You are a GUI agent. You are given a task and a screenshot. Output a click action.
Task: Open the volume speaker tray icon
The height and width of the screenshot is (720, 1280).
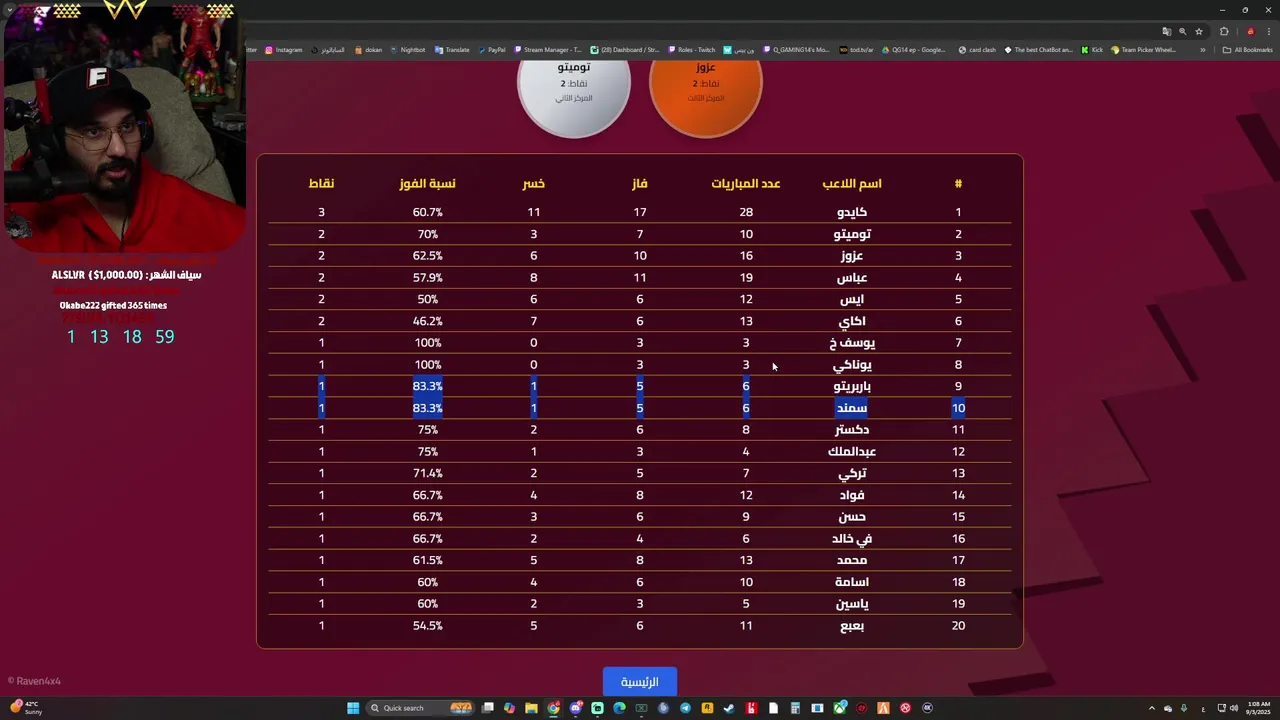(1234, 708)
